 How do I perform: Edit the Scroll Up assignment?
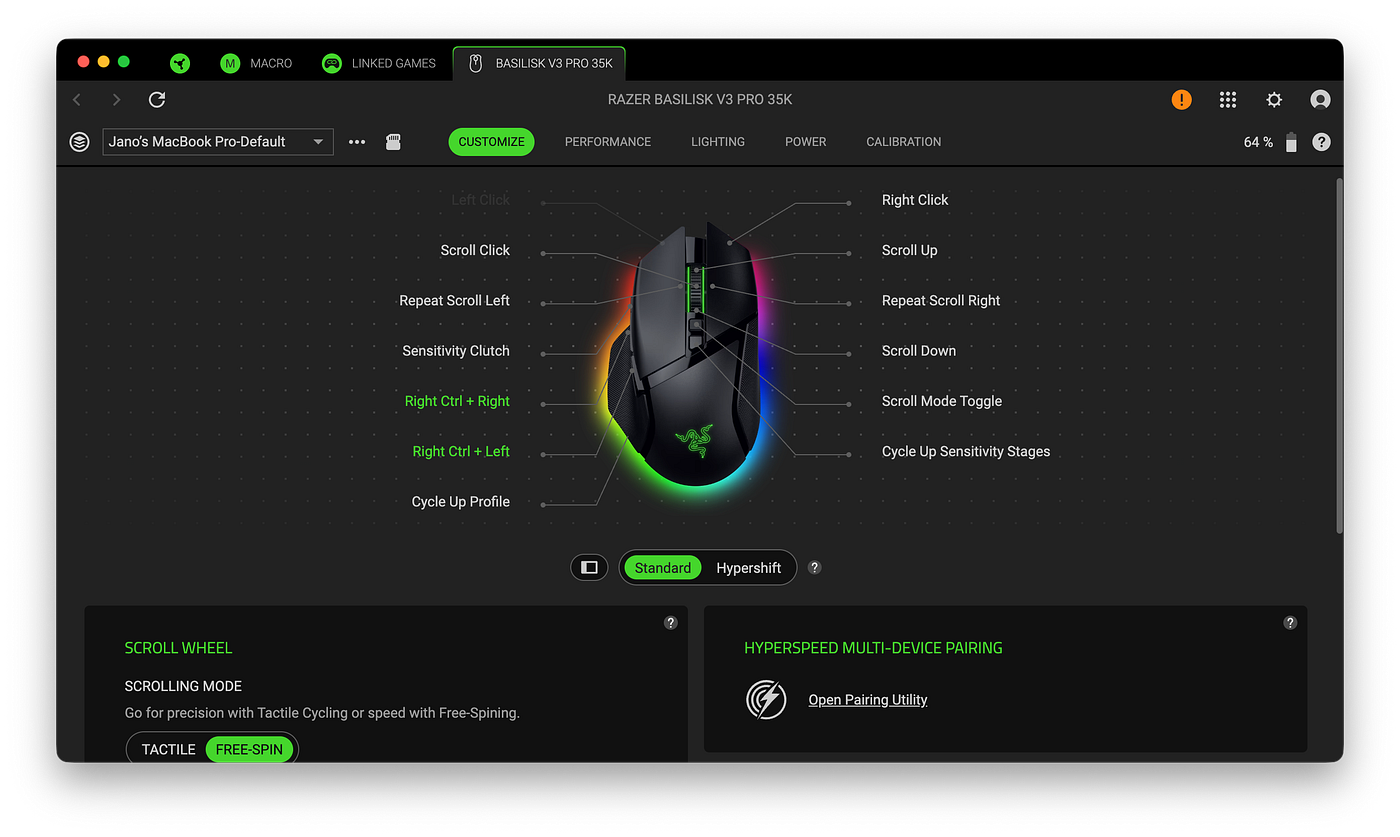[x=910, y=250]
